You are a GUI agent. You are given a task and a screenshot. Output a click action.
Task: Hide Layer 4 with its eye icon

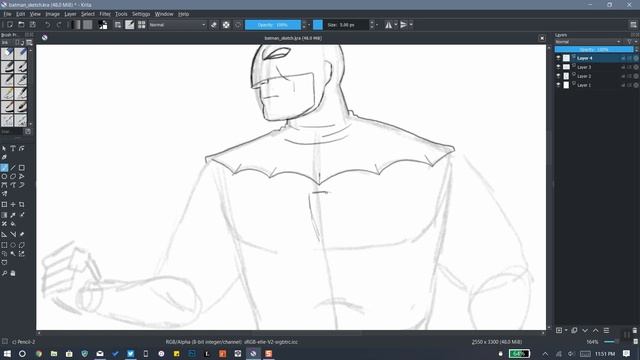click(x=558, y=58)
